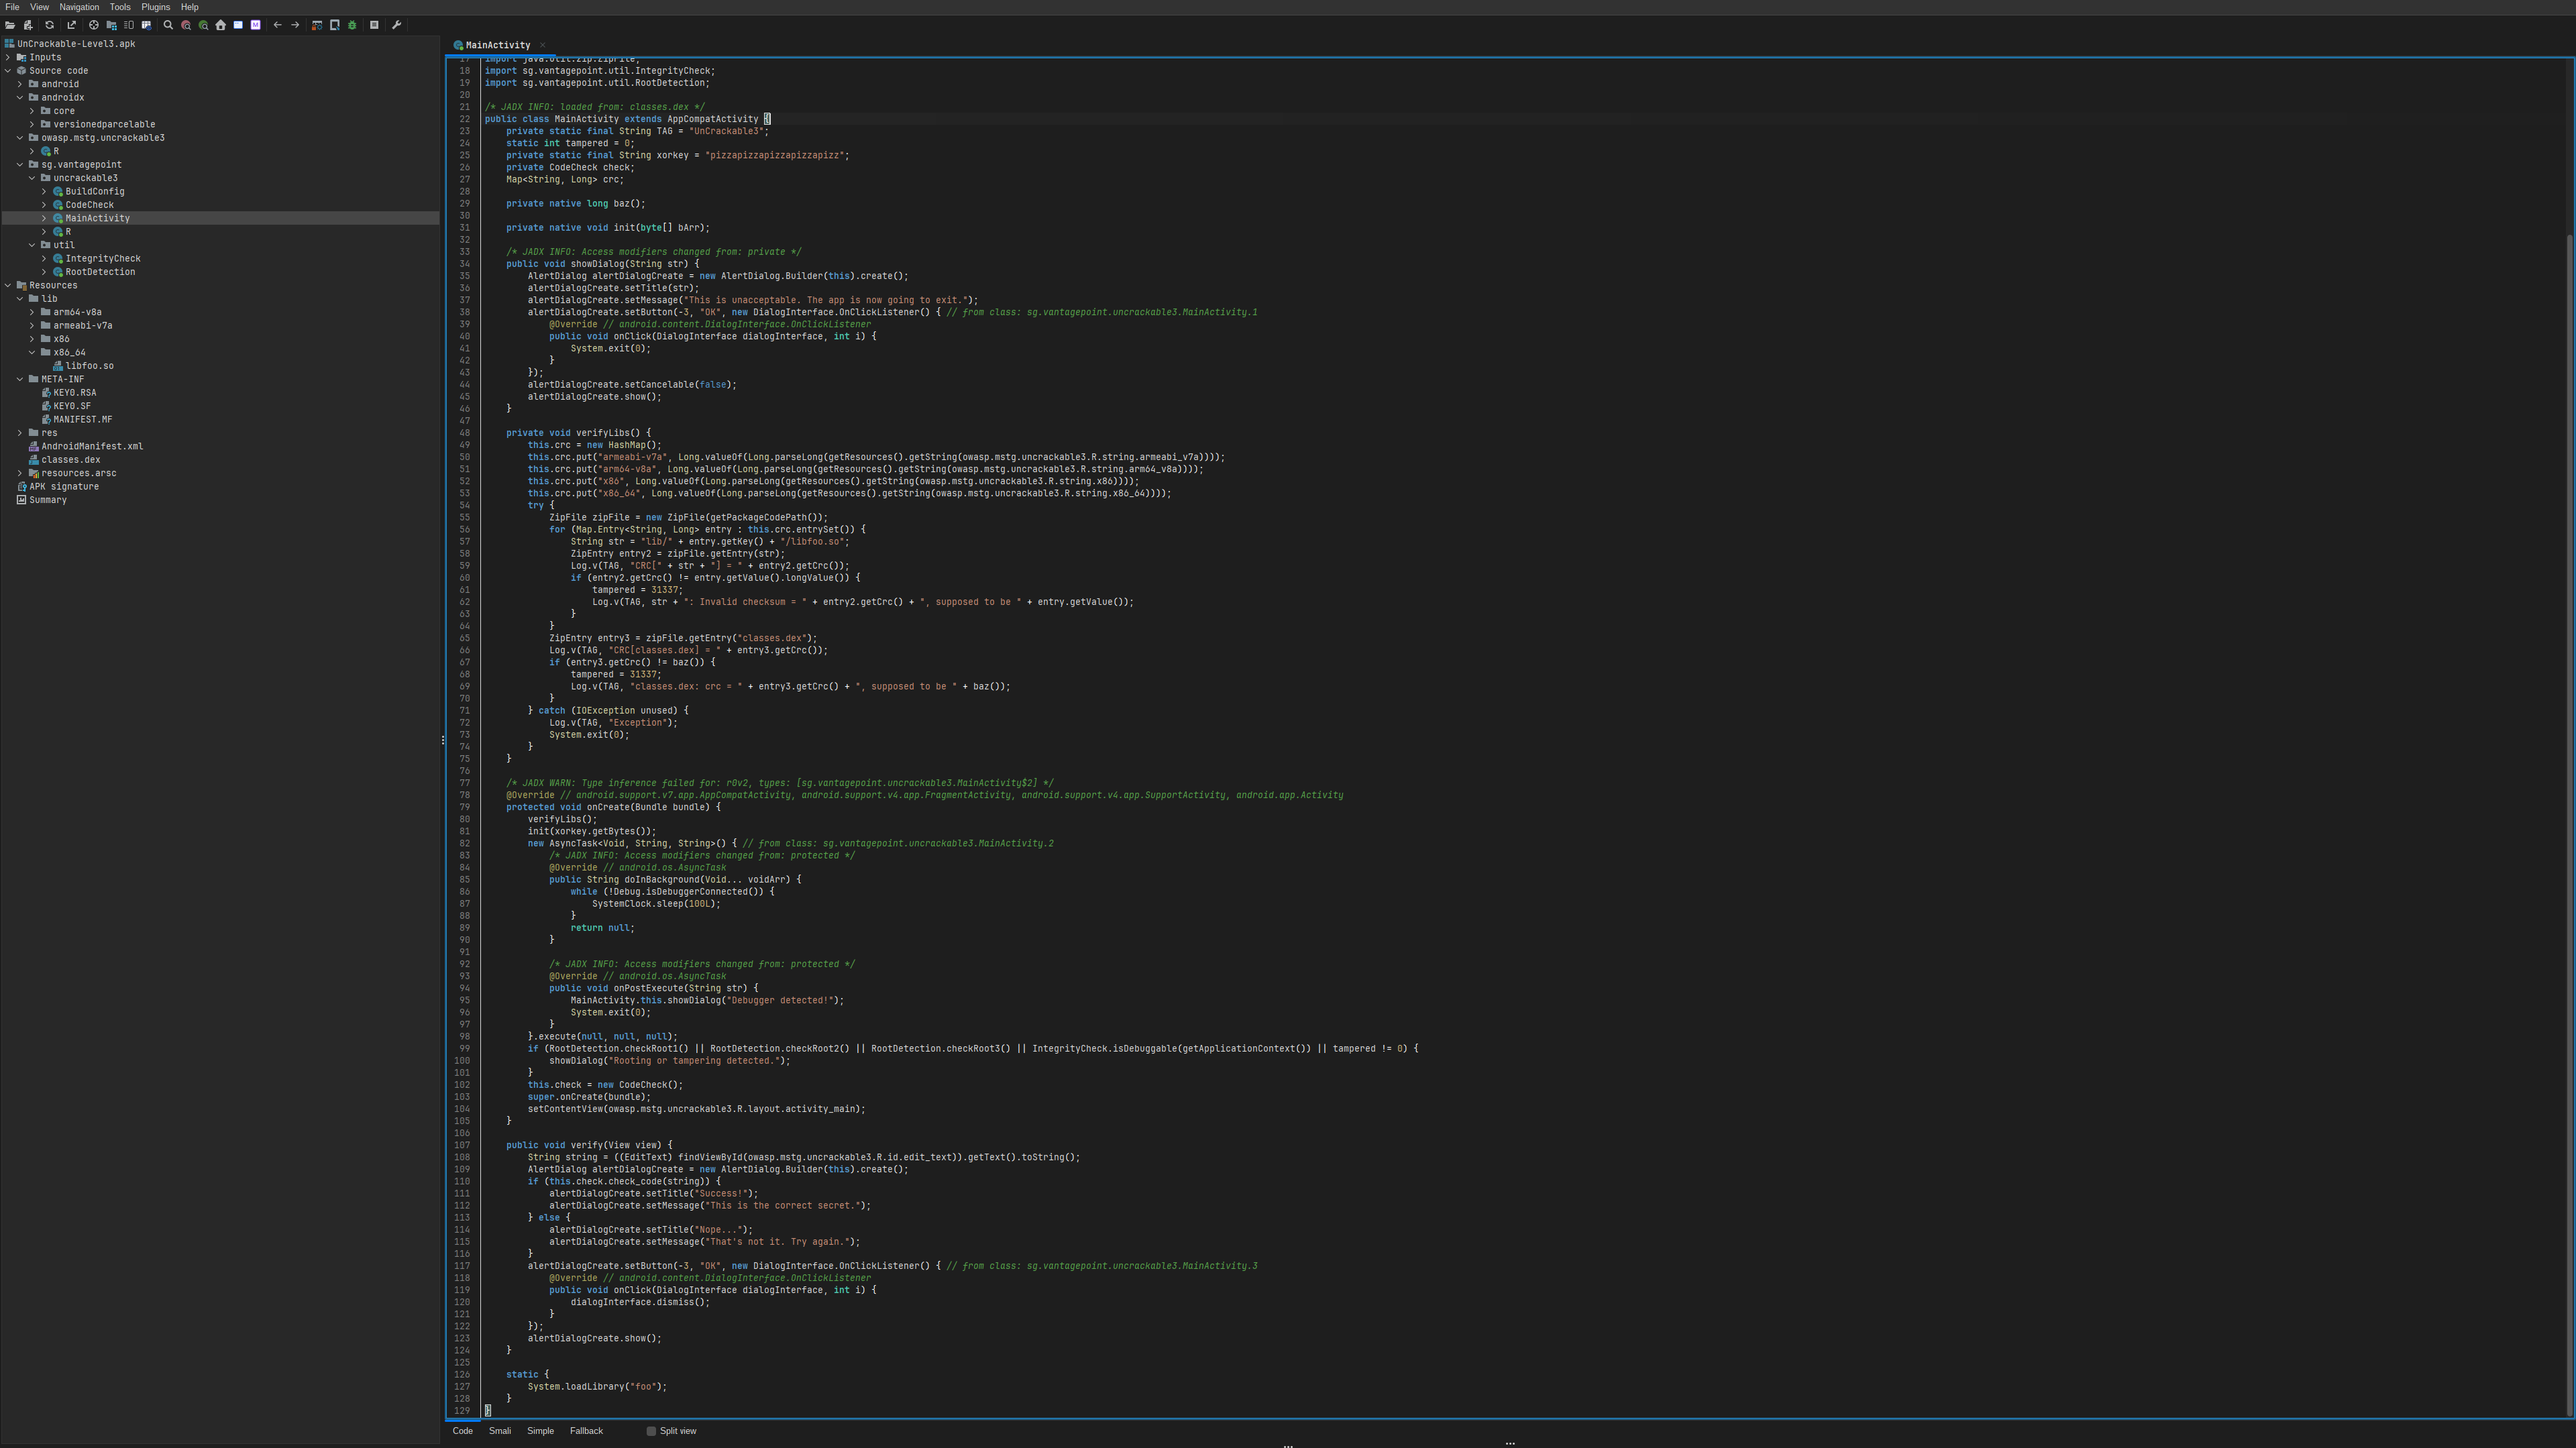
Task: Enable the Split view checkbox
Action: pyautogui.click(x=651, y=1431)
